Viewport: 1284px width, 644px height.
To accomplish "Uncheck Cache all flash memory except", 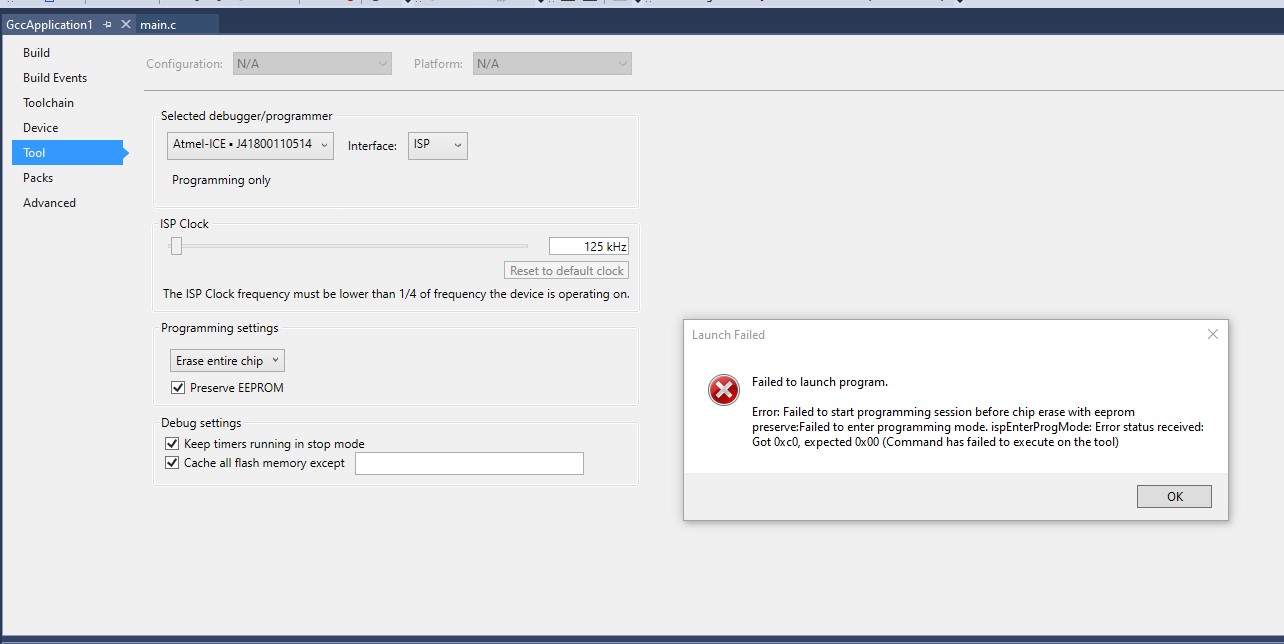I will tap(172, 463).
